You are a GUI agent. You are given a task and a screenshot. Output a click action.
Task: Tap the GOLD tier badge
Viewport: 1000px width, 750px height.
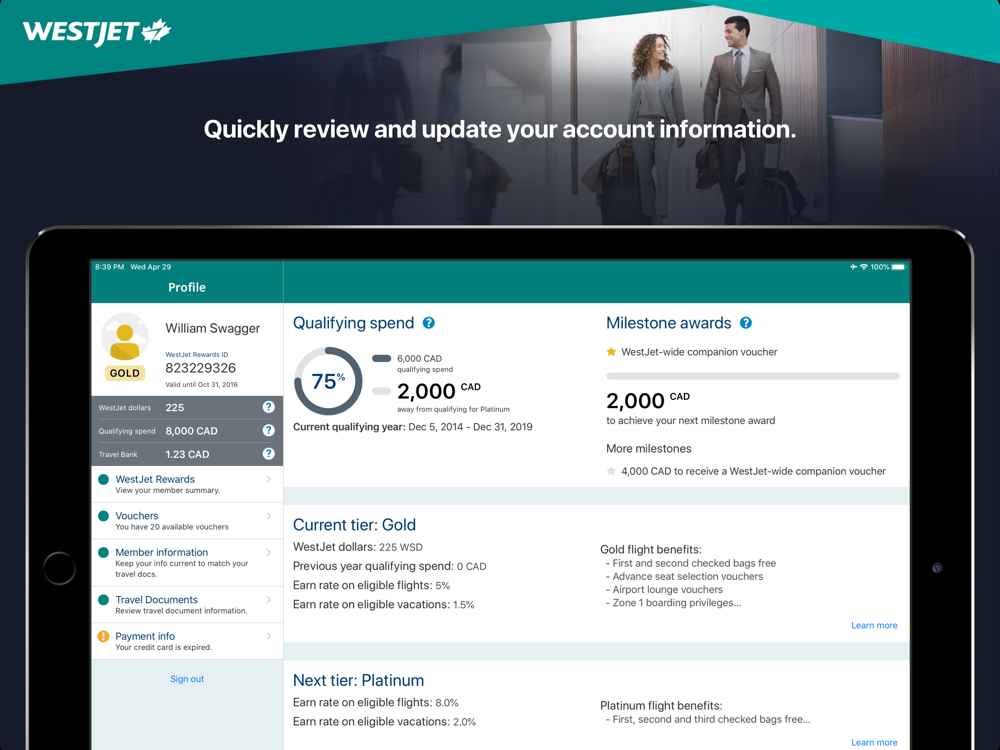point(125,373)
